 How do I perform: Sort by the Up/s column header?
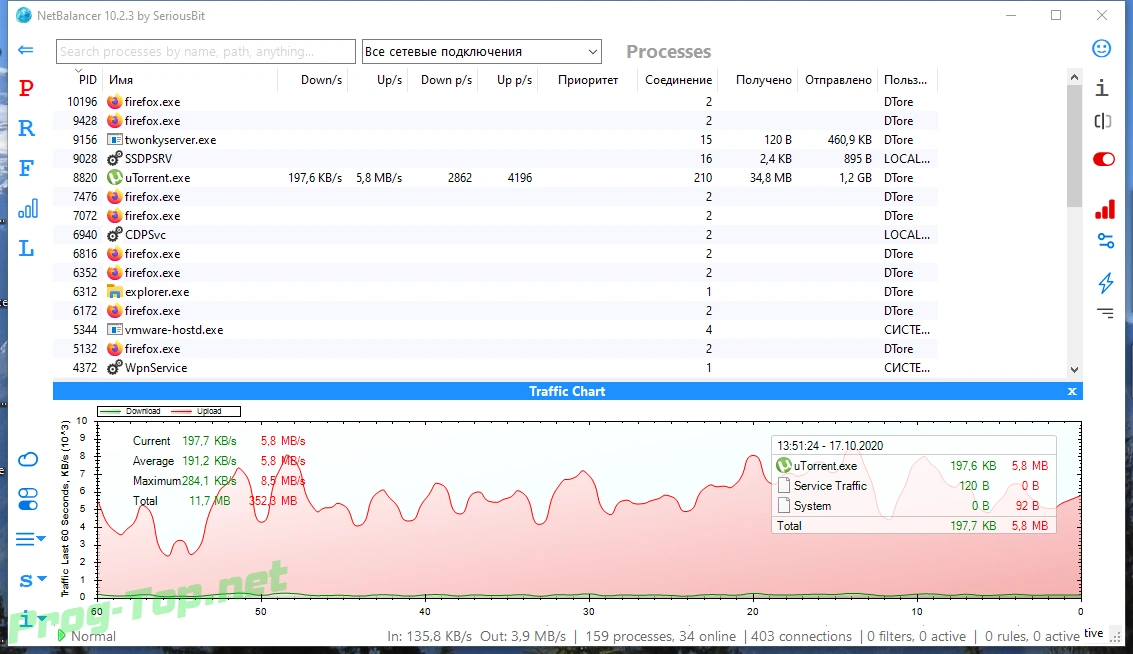pos(389,79)
